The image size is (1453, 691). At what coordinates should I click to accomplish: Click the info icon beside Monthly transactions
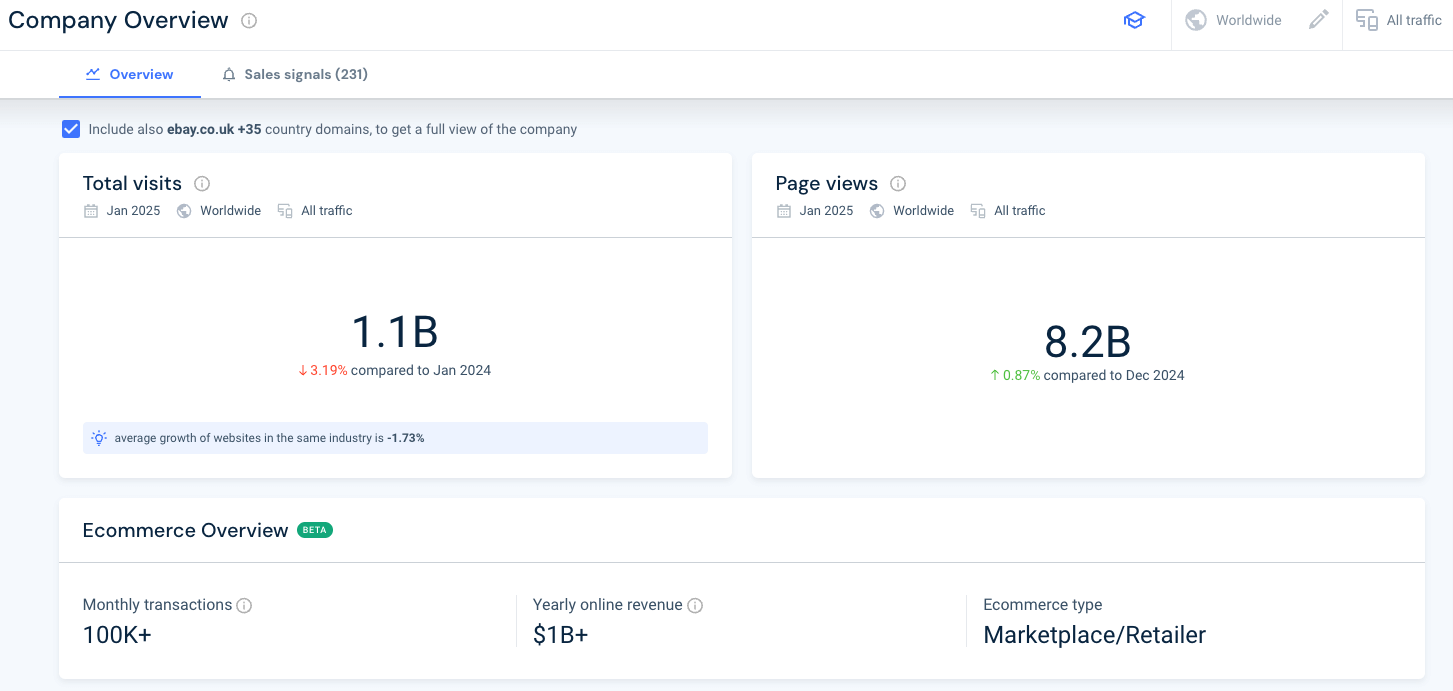point(246,605)
